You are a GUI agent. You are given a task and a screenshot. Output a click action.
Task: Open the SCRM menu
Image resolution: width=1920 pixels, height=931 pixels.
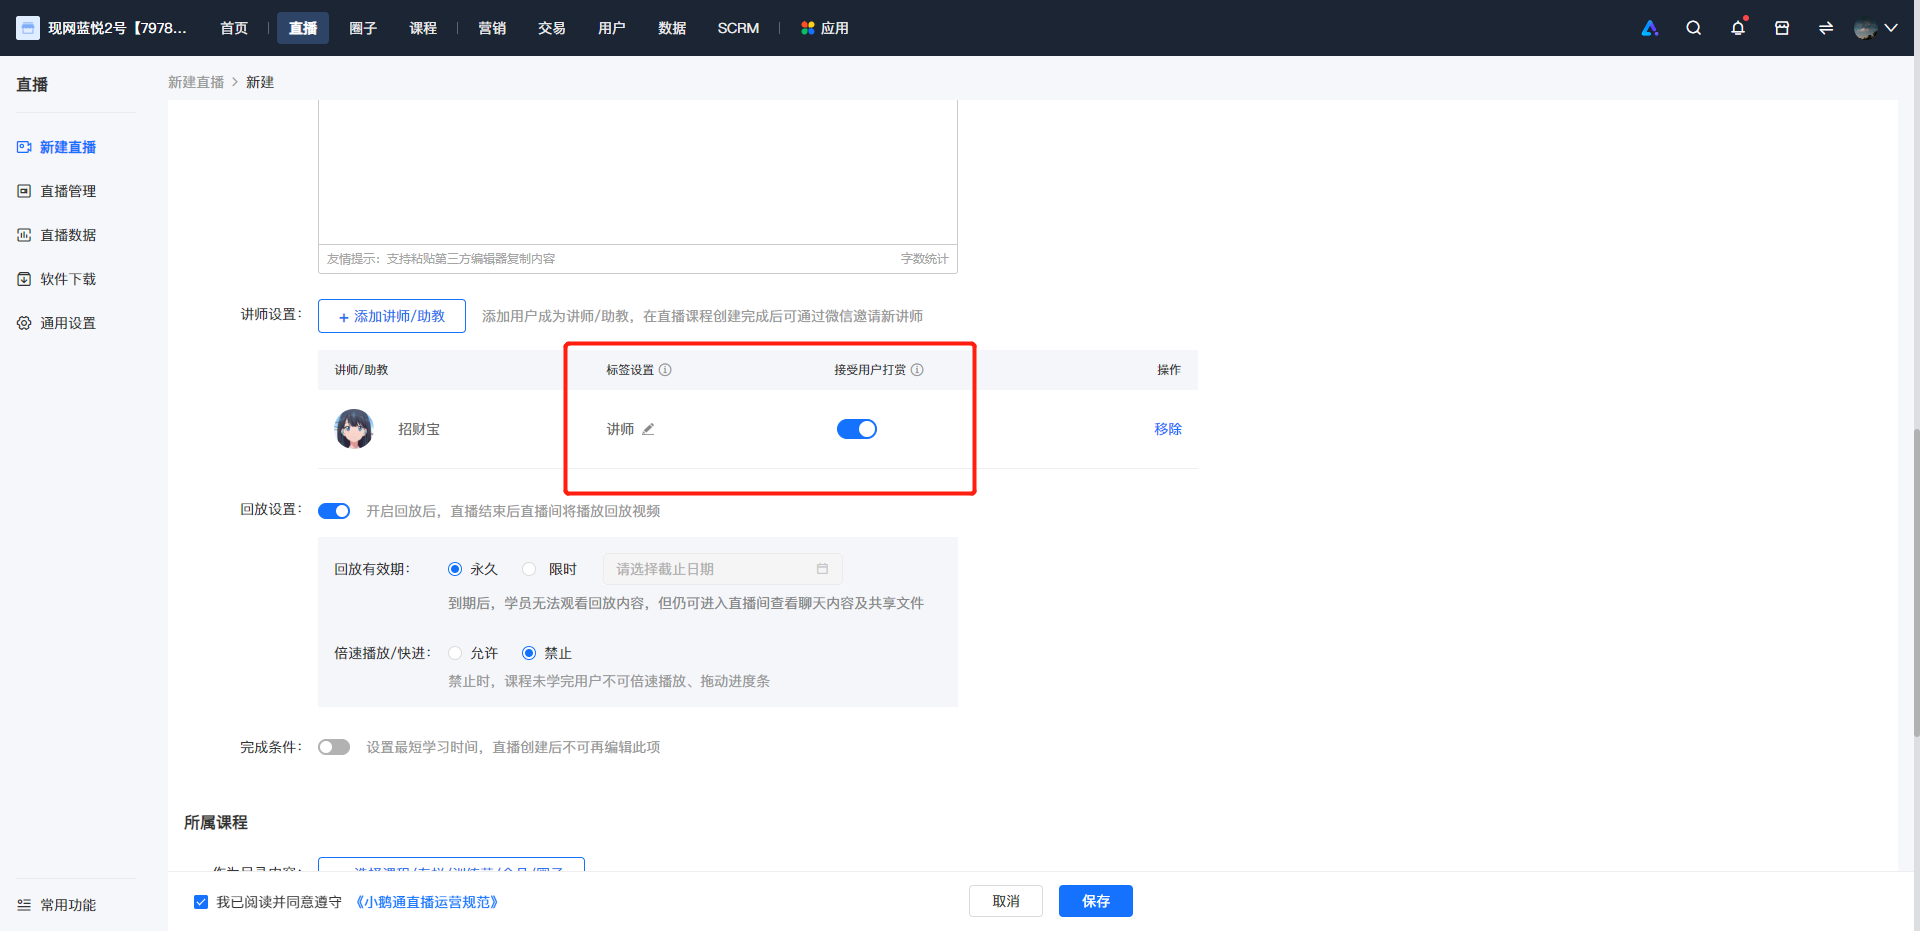(x=738, y=28)
